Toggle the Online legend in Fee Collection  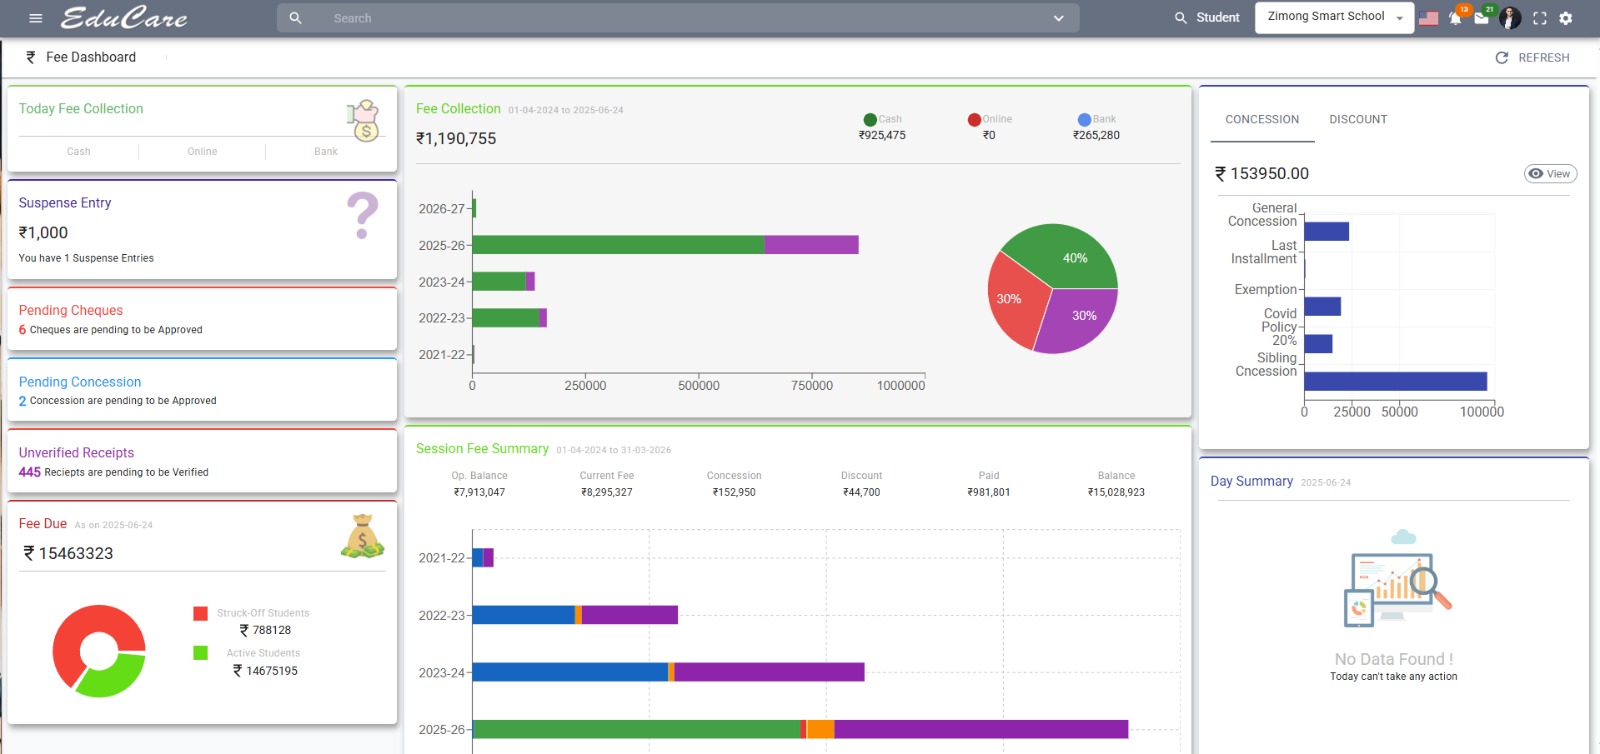click(989, 119)
